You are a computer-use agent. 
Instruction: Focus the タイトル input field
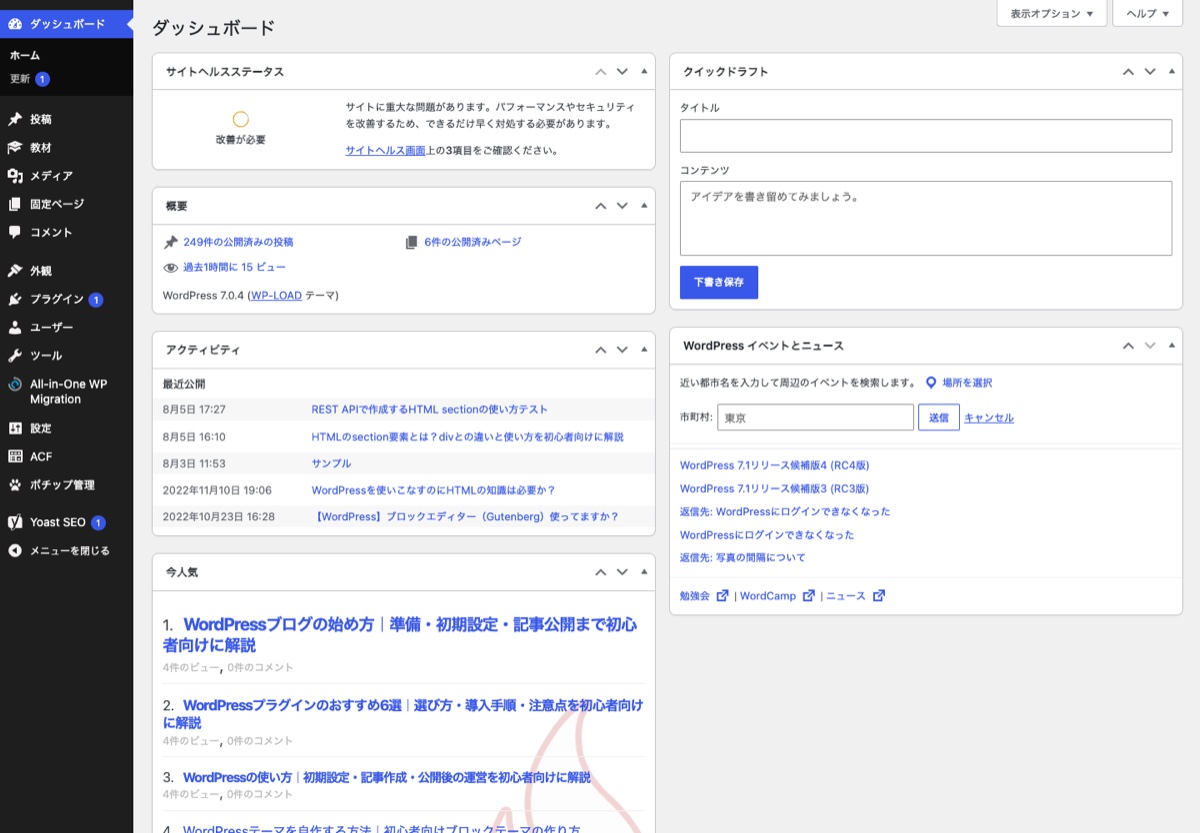click(x=926, y=136)
